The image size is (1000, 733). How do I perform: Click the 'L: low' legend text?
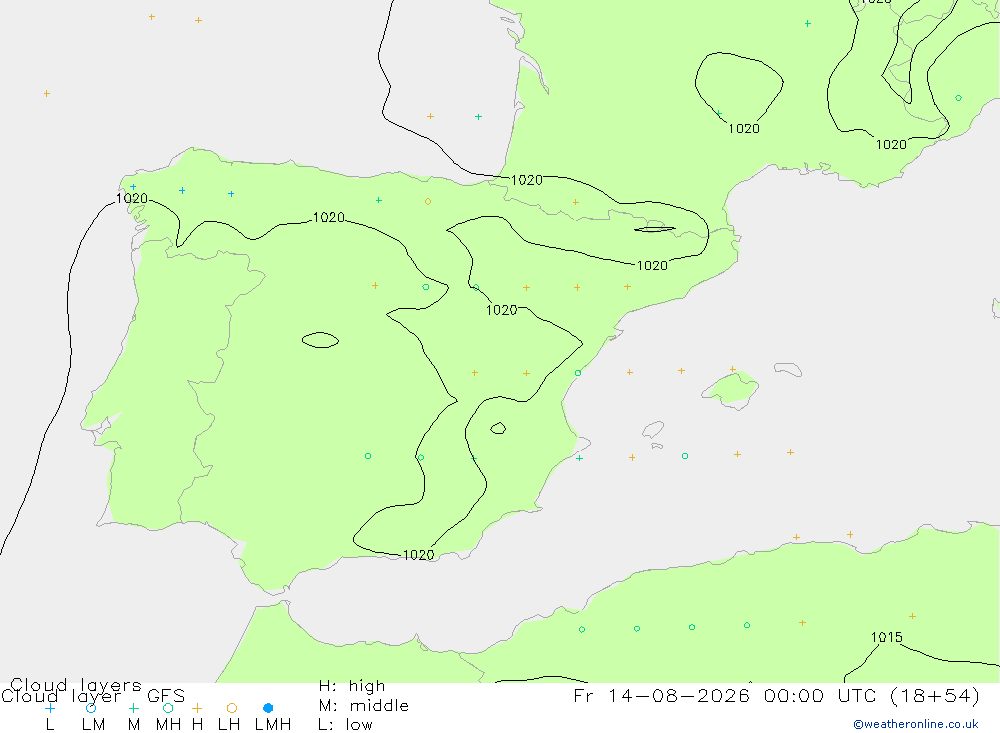(345, 725)
